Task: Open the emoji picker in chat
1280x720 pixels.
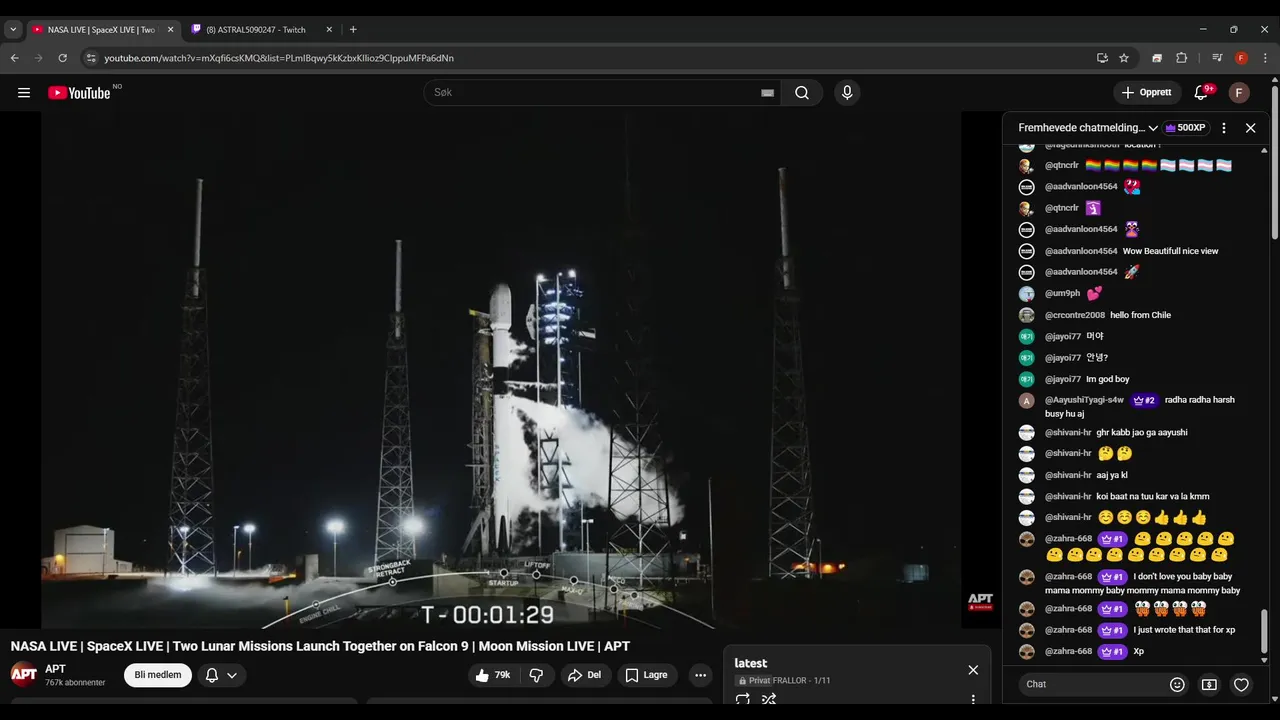Action: pyautogui.click(x=1177, y=685)
